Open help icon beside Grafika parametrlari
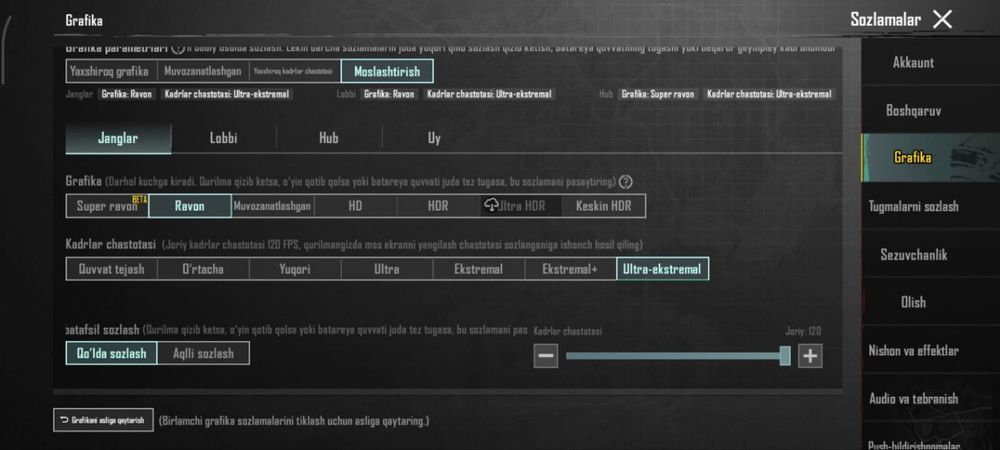 tap(178, 48)
